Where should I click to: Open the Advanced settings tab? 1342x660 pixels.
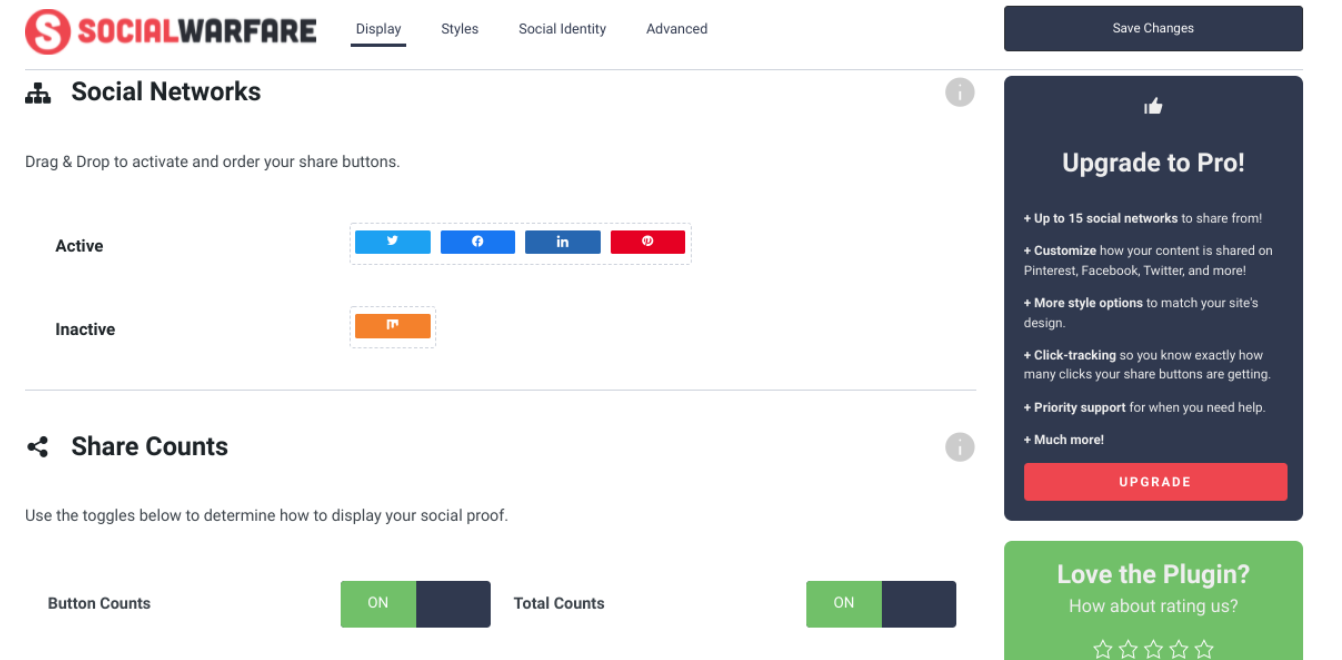click(x=676, y=29)
